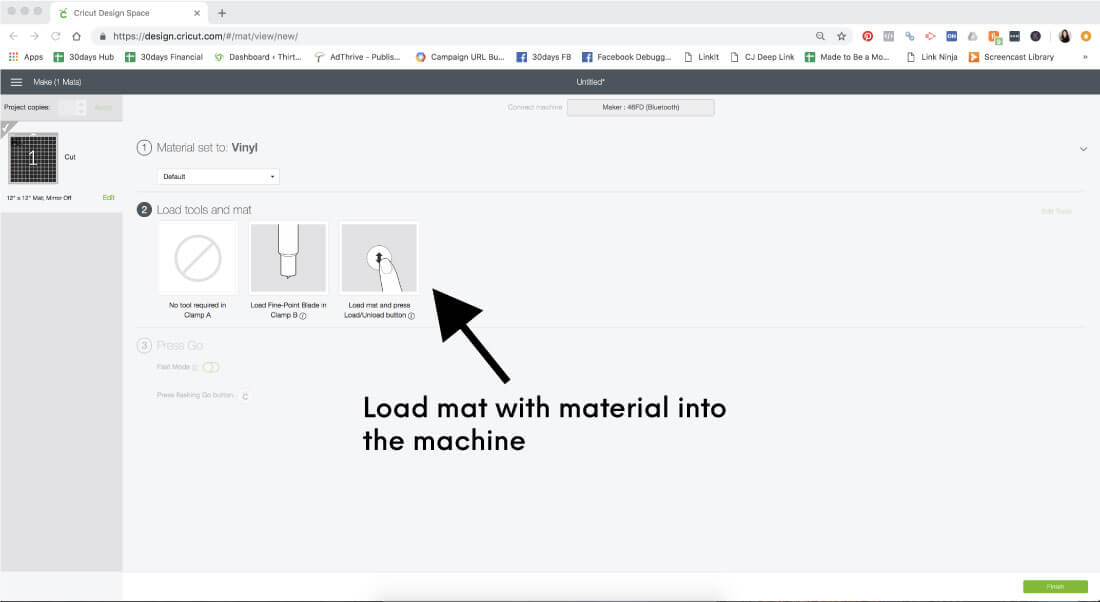This screenshot has width=1100, height=602.
Task: Open the Apps launcher in bookmarks bar
Action: click(25, 57)
